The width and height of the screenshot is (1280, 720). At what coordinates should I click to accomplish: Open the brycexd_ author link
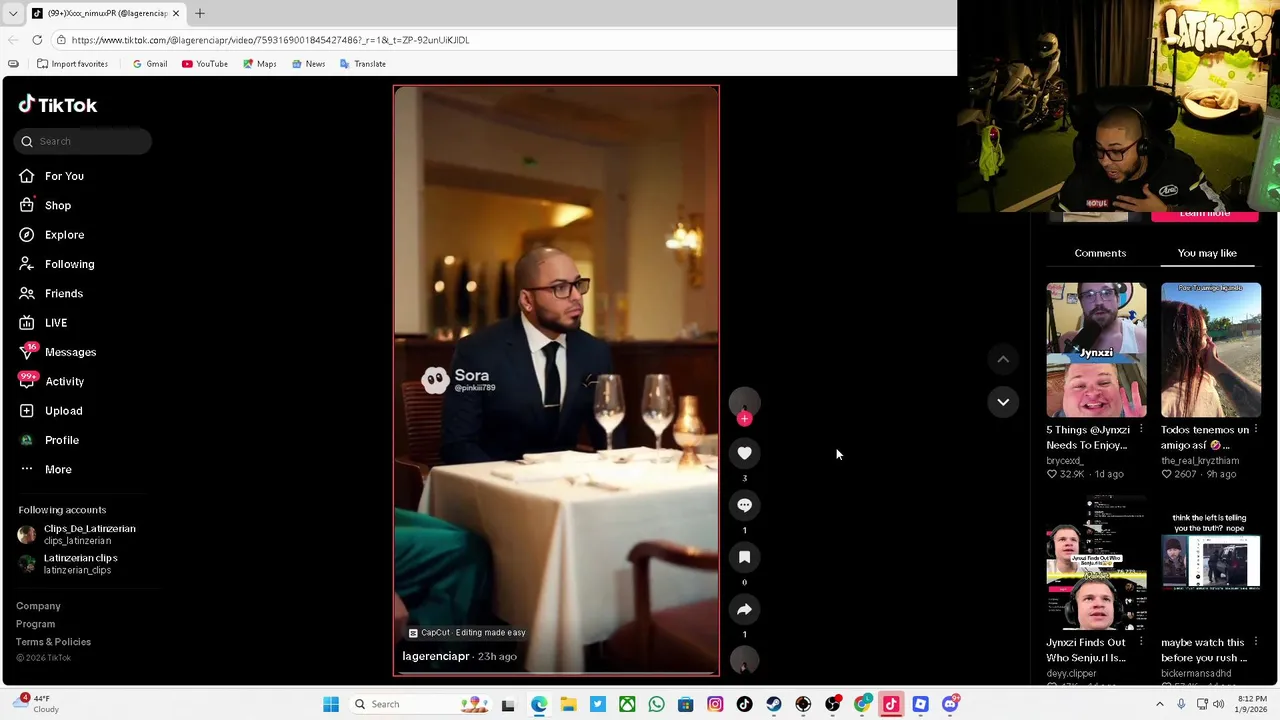[1065, 461]
